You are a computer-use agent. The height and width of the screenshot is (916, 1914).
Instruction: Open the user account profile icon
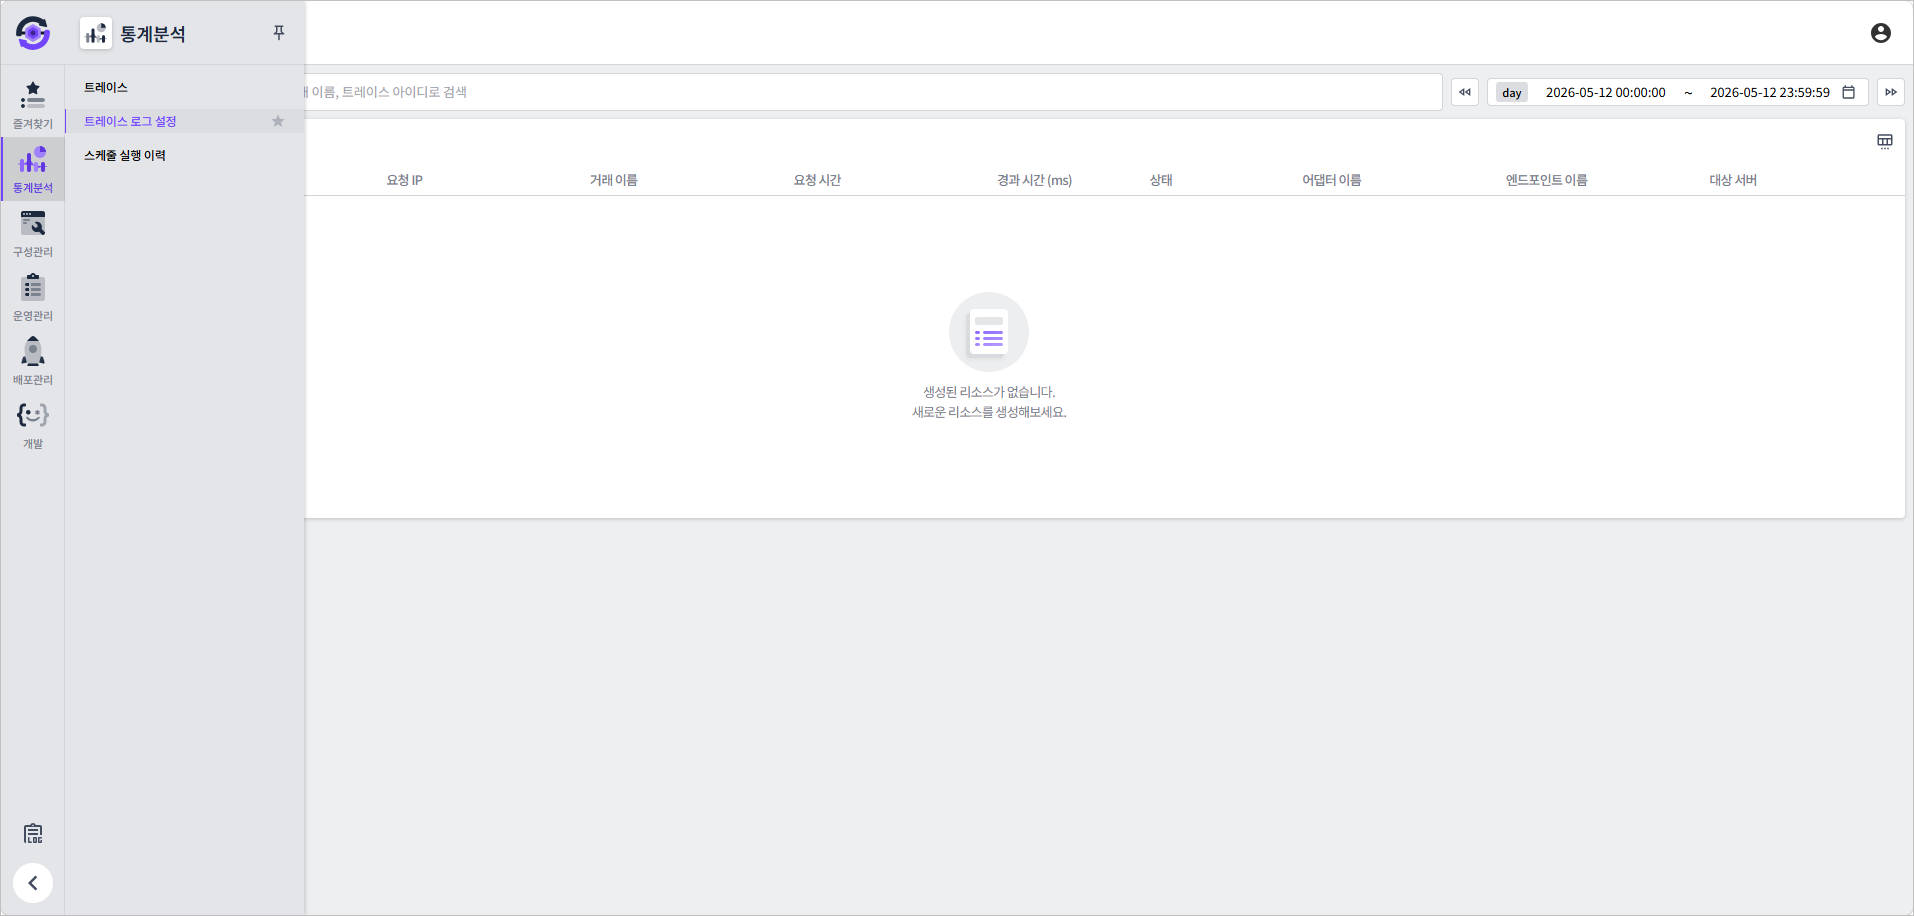(1881, 33)
